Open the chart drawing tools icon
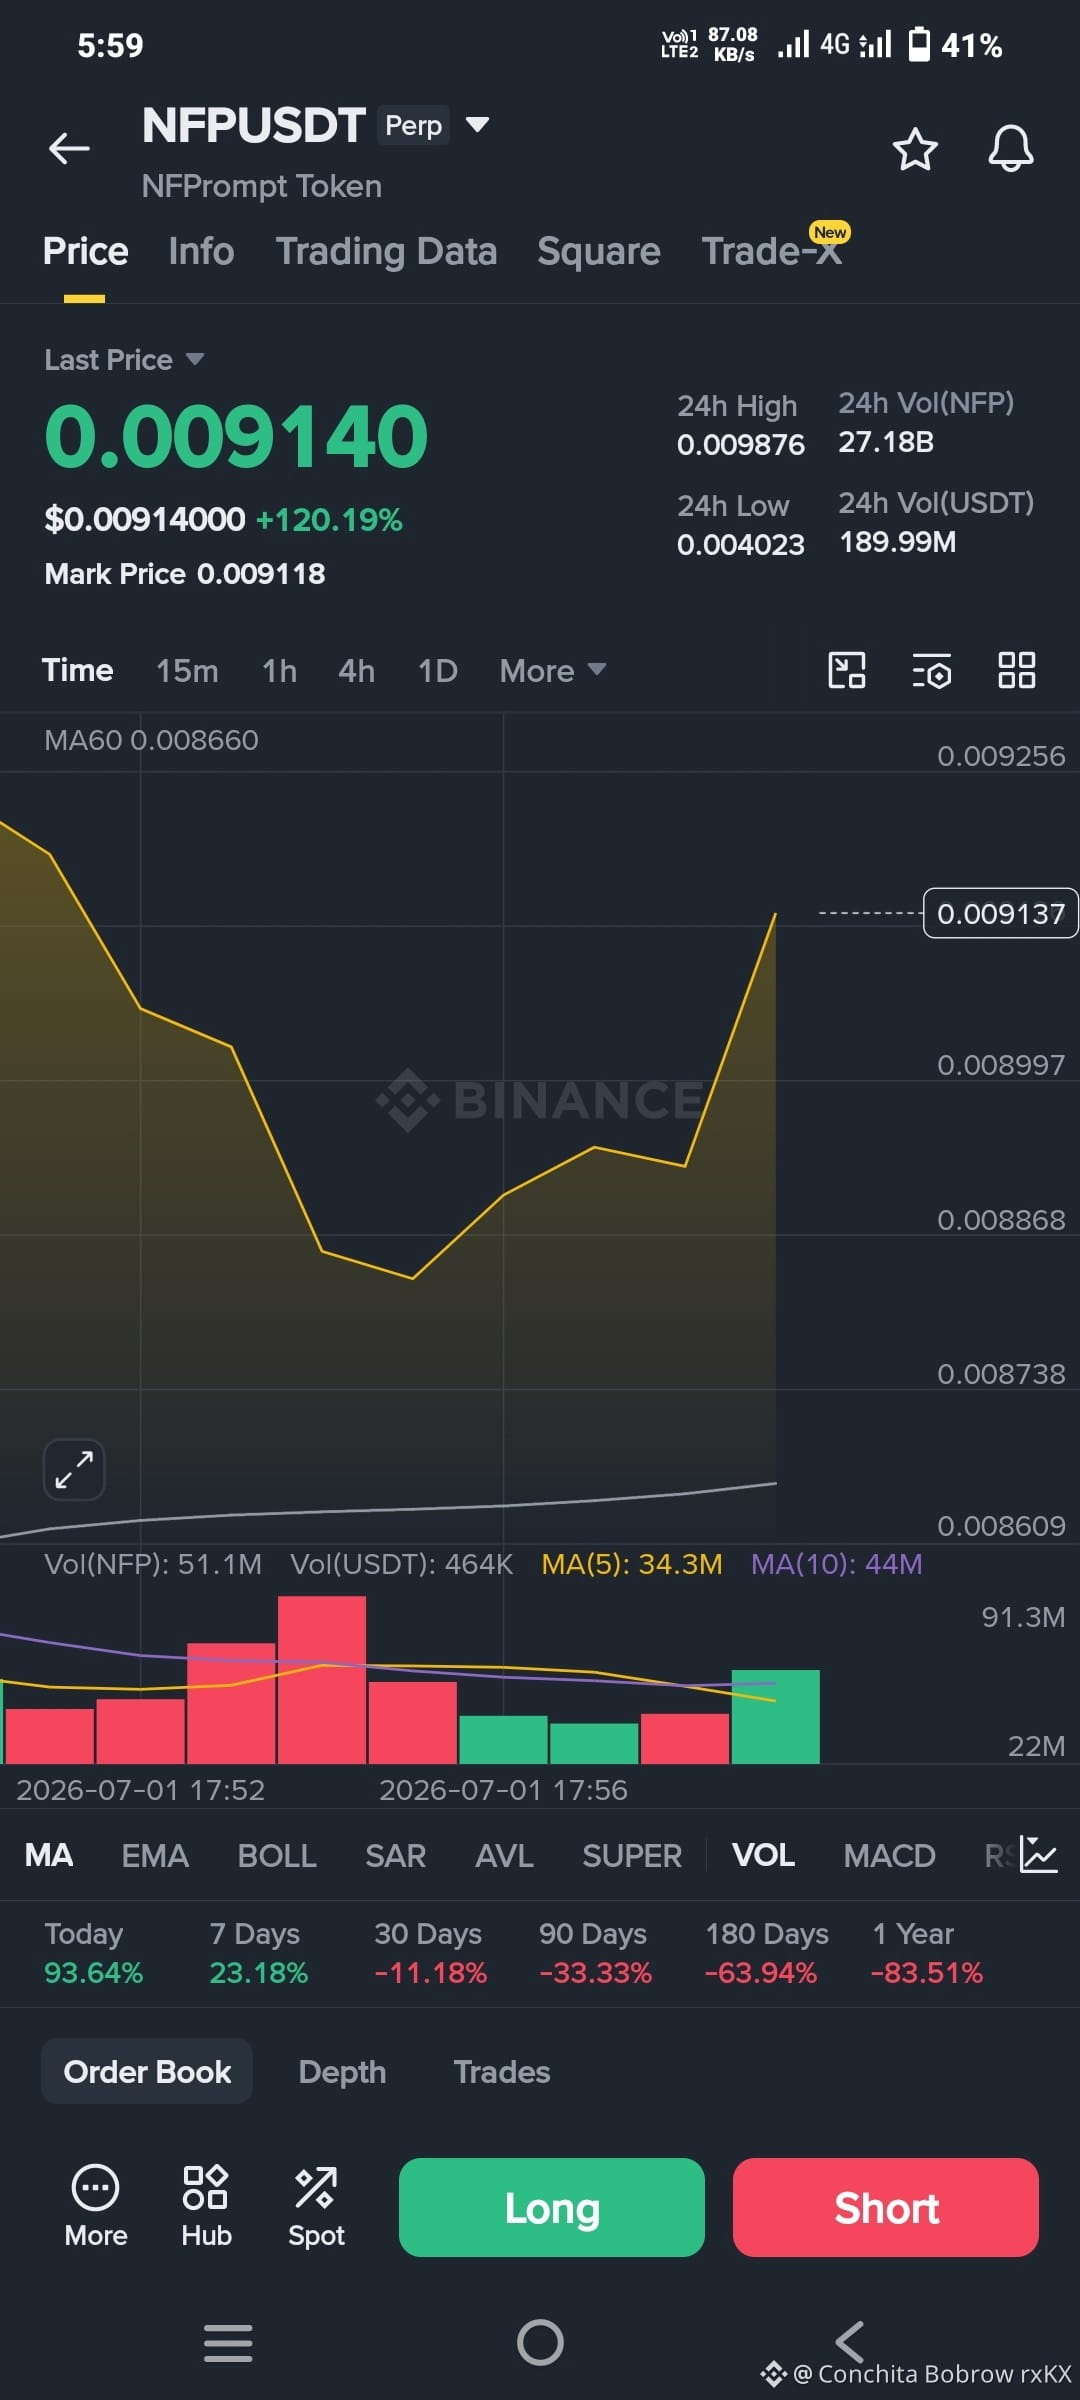The image size is (1080, 2400). point(847,670)
